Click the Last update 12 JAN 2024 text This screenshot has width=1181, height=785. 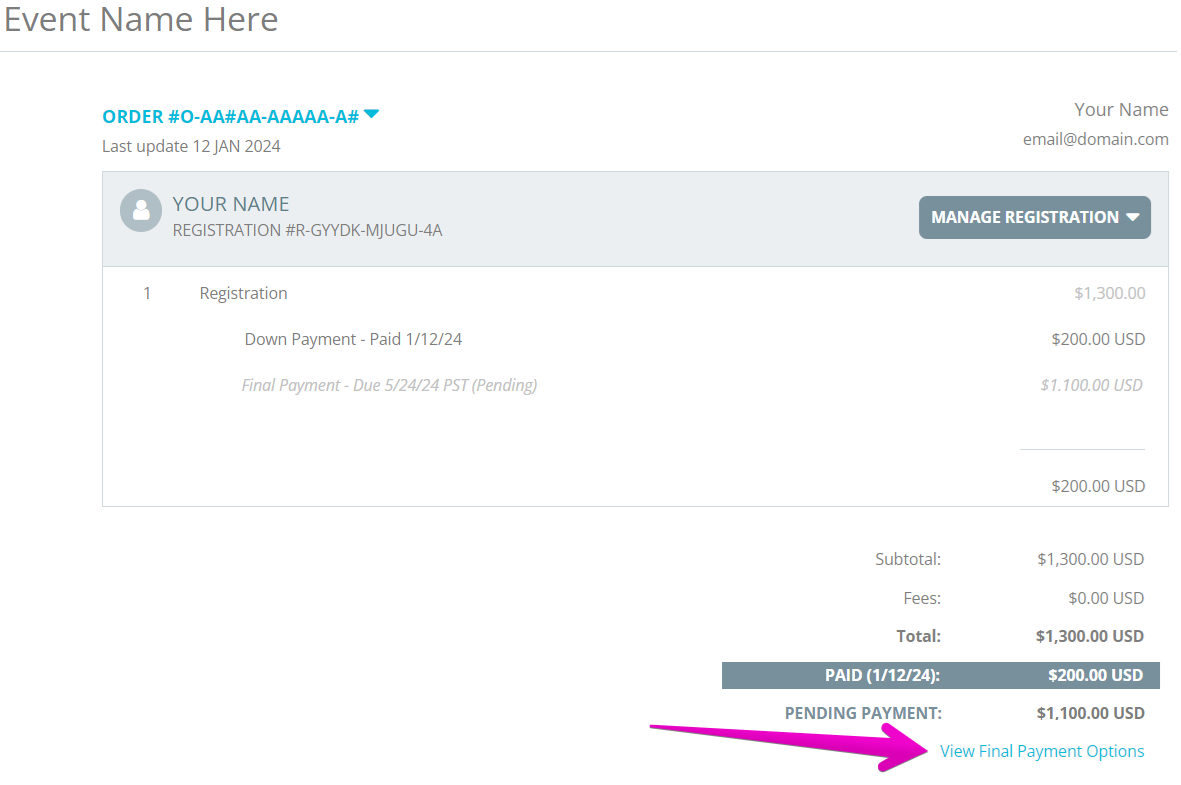click(x=191, y=146)
